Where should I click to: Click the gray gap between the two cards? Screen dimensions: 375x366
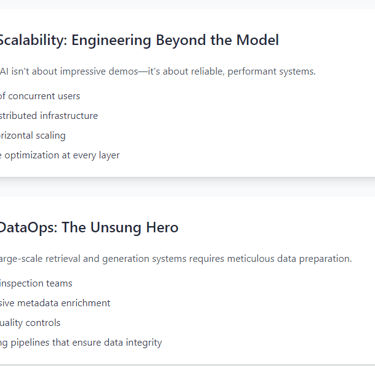[x=187, y=187]
